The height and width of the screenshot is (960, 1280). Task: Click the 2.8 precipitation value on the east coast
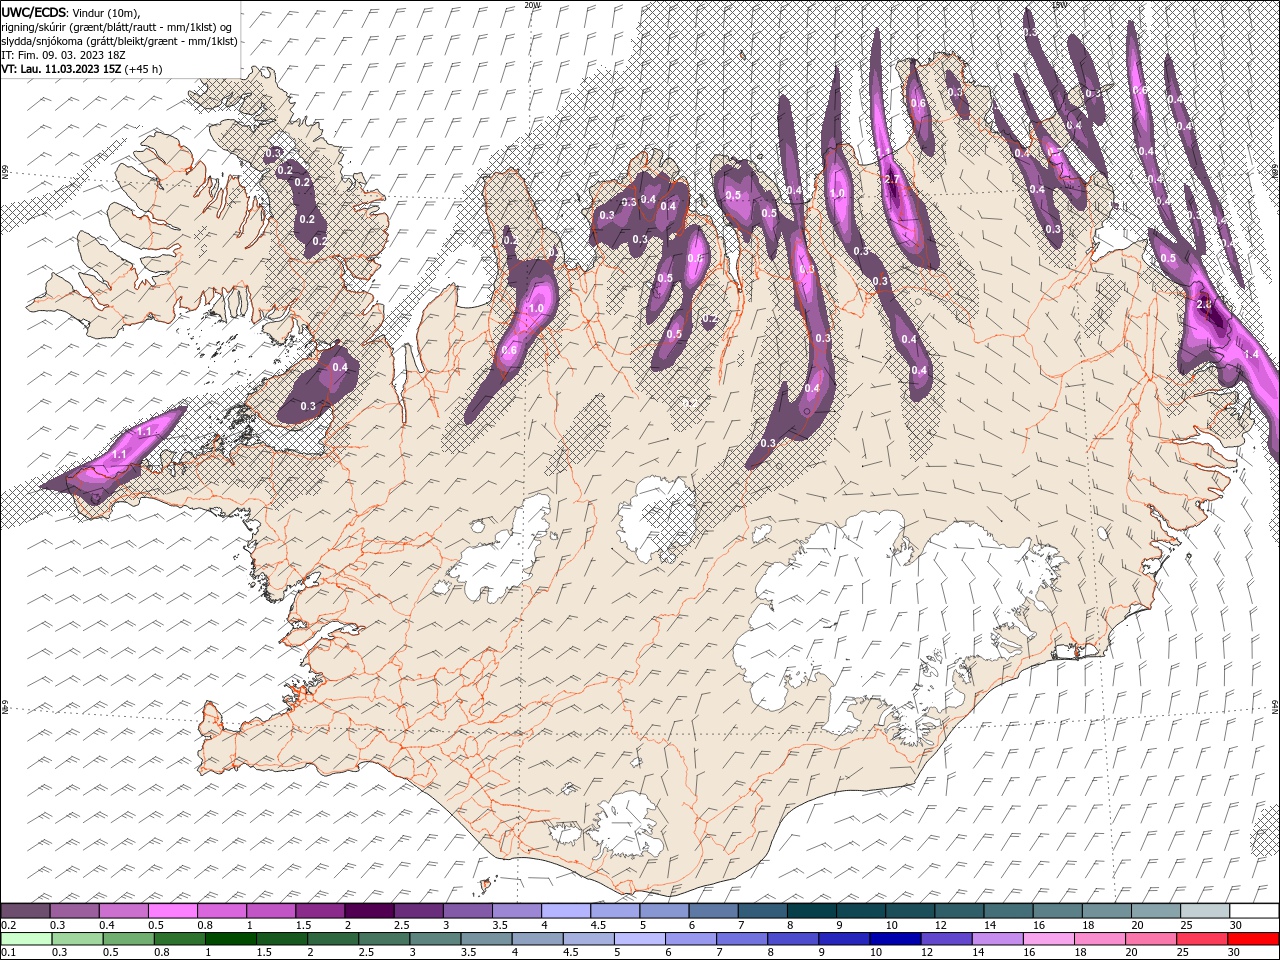(1205, 304)
